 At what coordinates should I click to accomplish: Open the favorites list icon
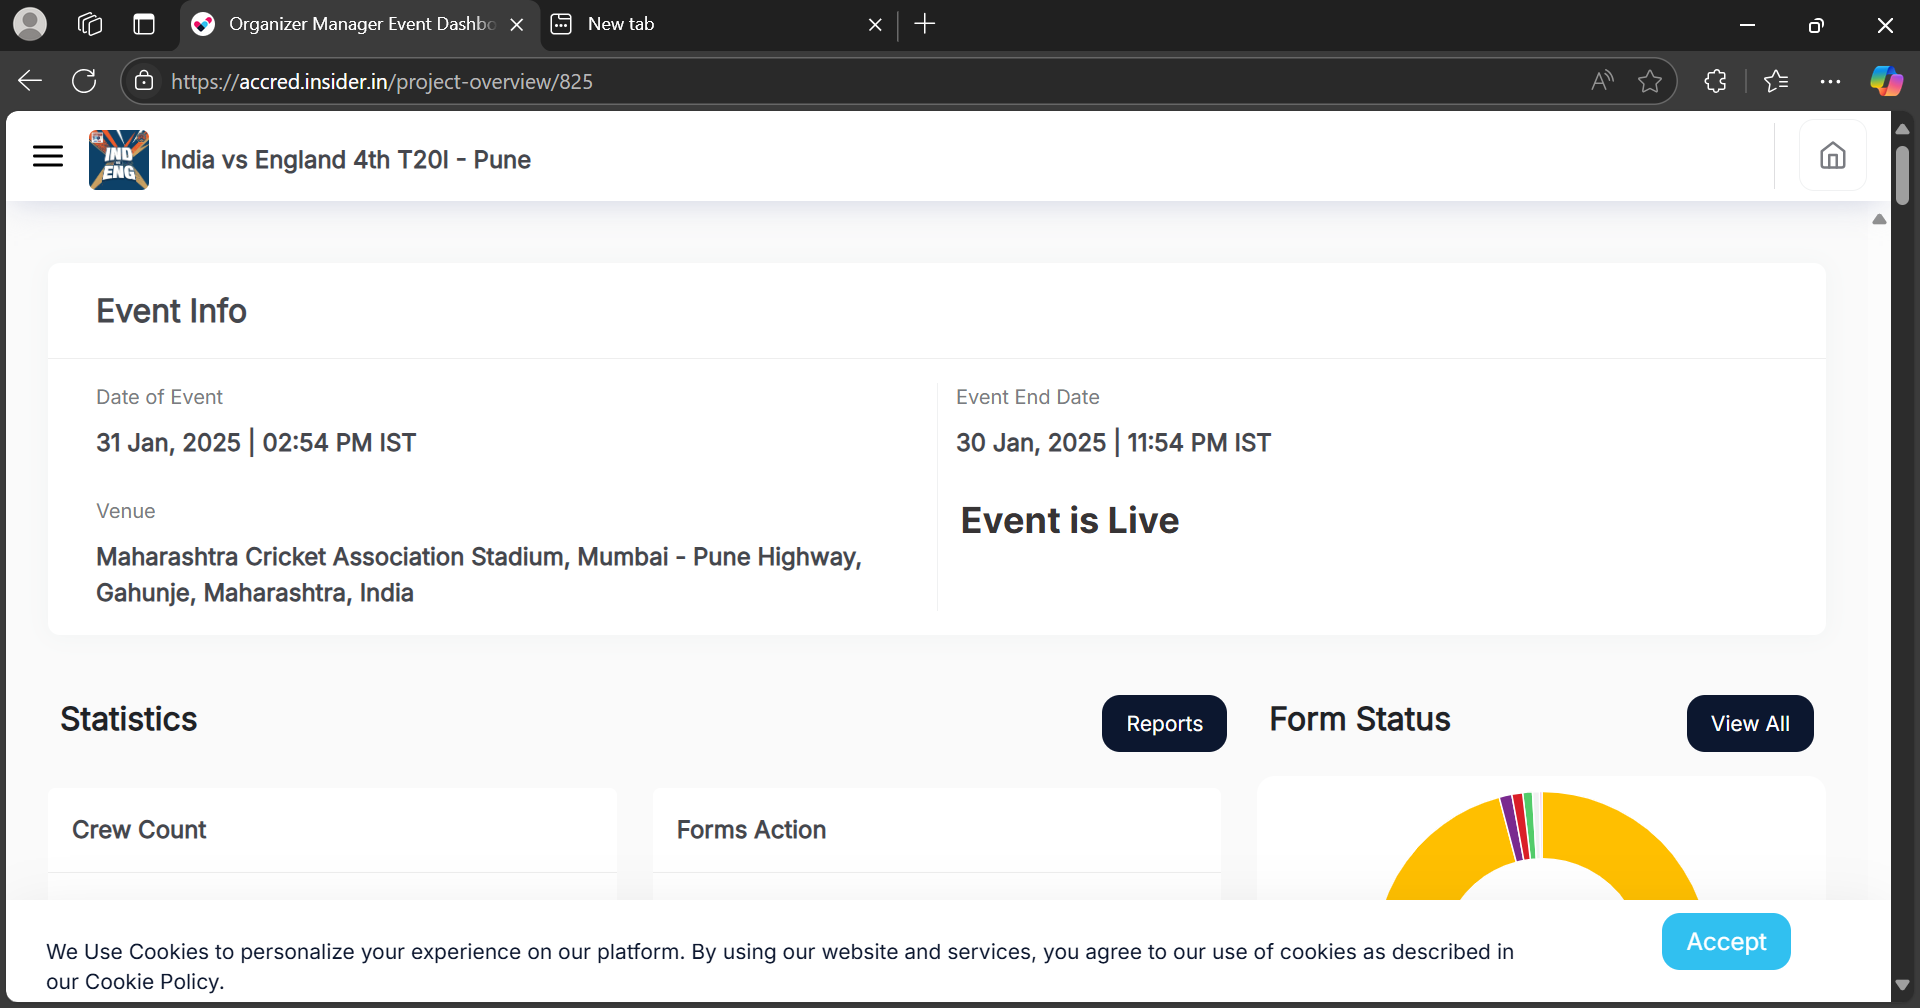1776,81
